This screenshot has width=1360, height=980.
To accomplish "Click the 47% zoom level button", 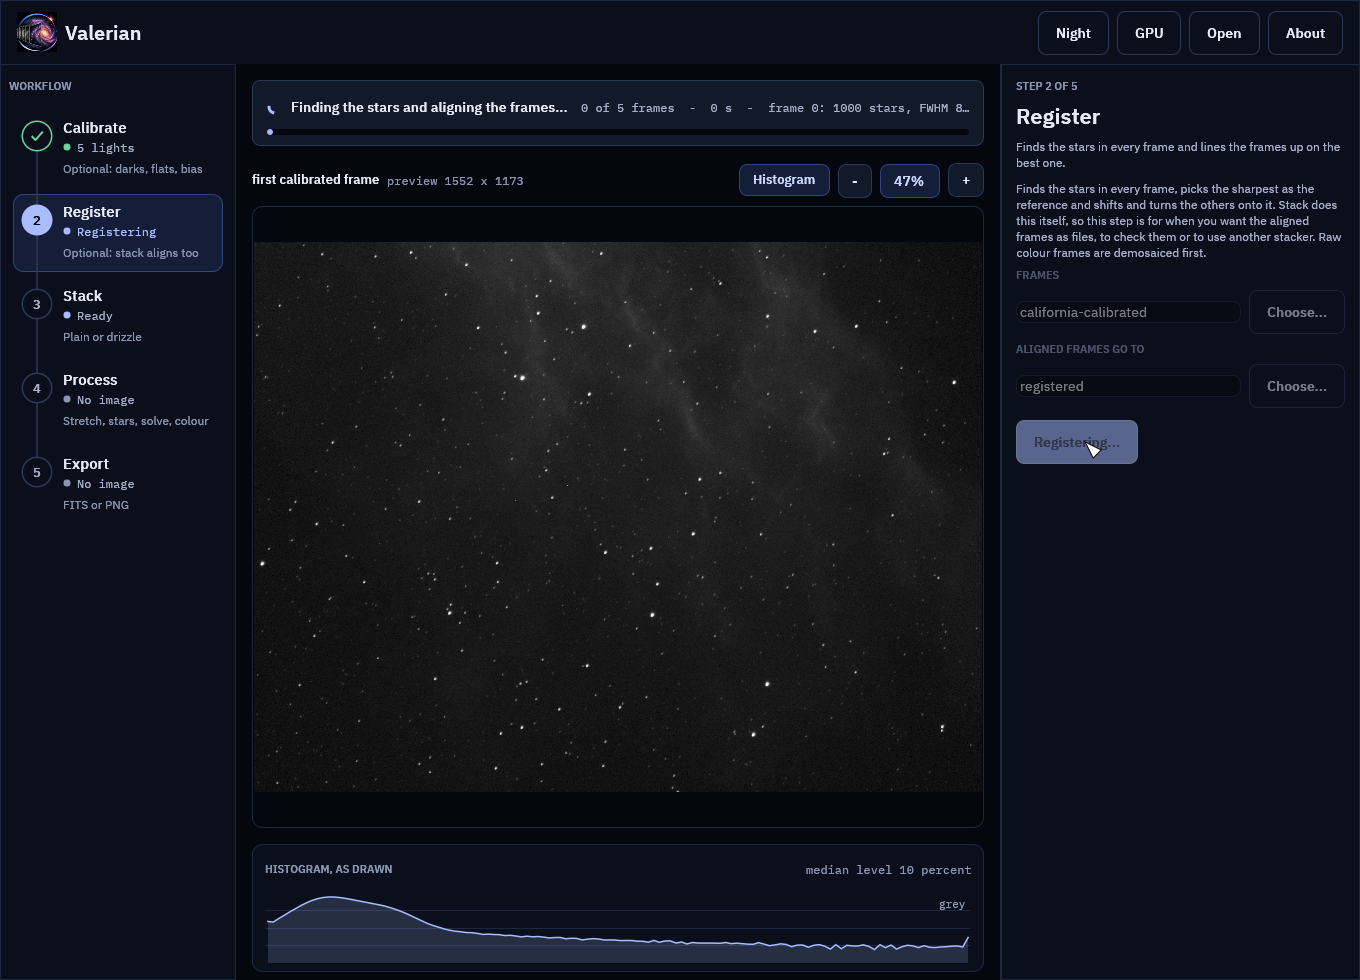I will pos(909,181).
